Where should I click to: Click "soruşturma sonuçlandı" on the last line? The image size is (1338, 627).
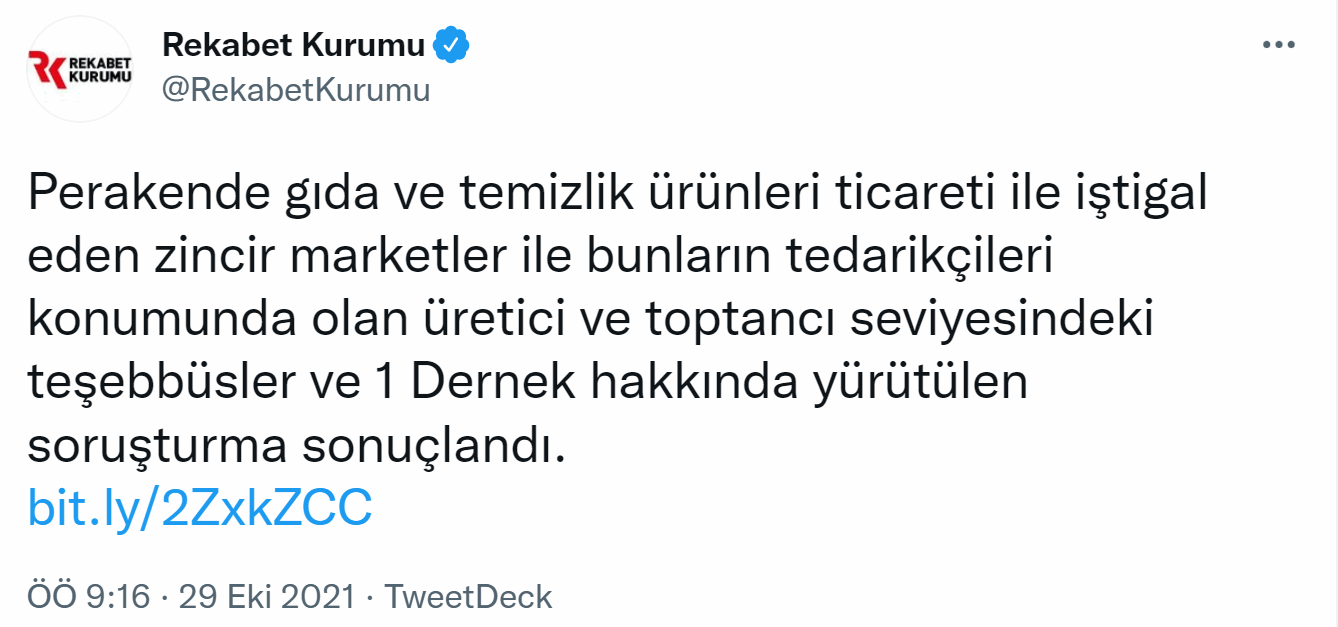pyautogui.click(x=297, y=446)
